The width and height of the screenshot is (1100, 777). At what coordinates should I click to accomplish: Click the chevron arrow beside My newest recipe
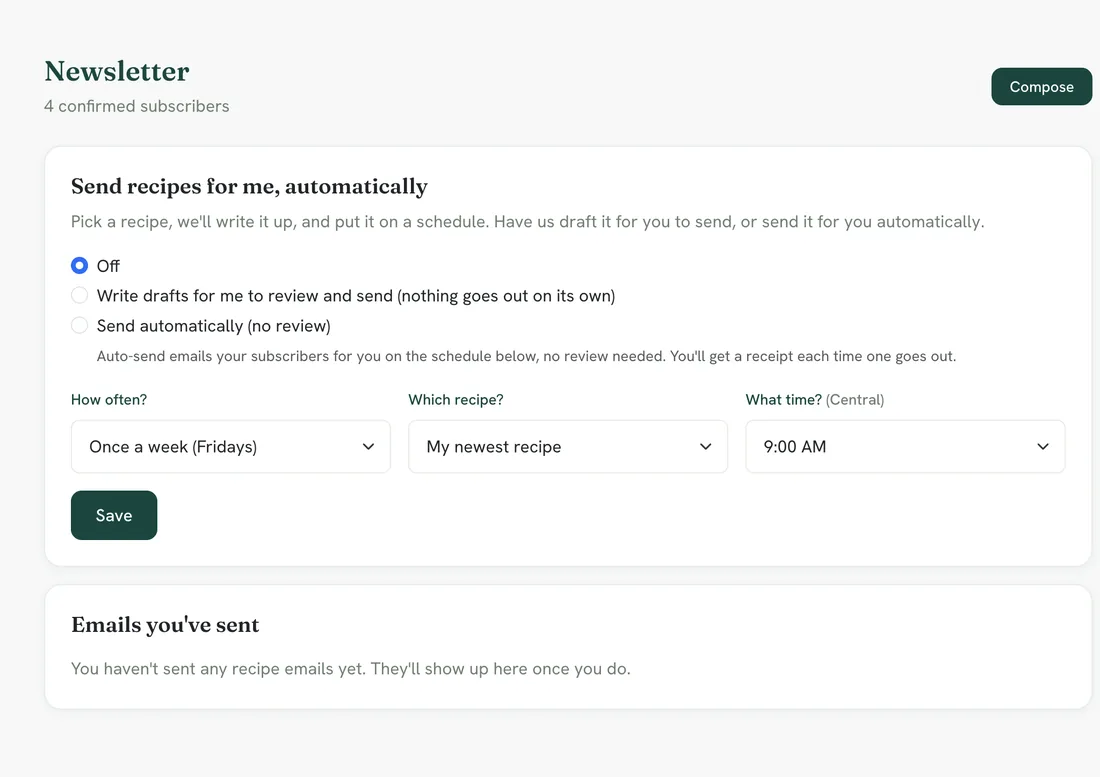pyautogui.click(x=706, y=447)
